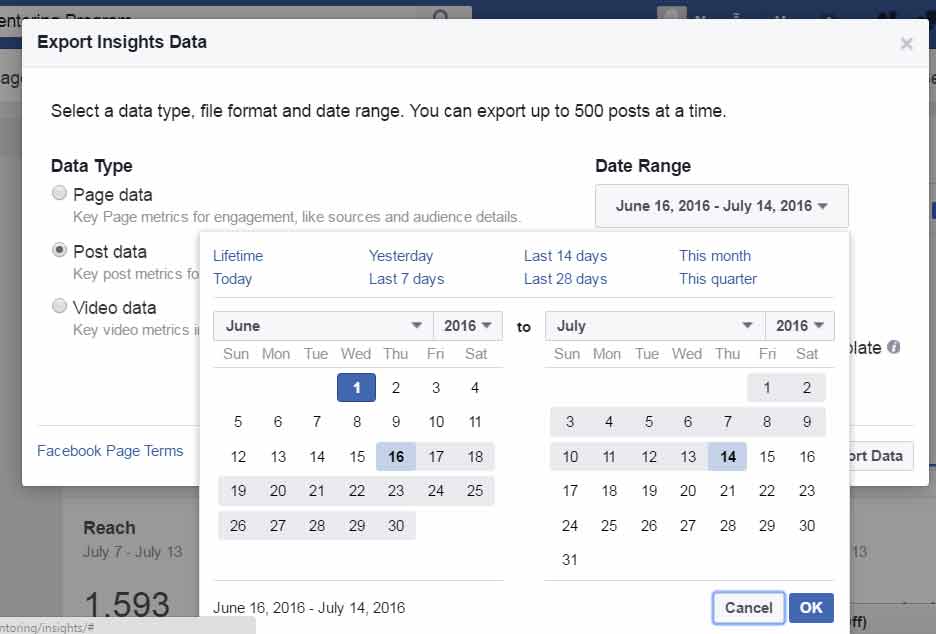This screenshot has width=936, height=634.
Task: Select the Video data radio button
Action: pos(59,307)
